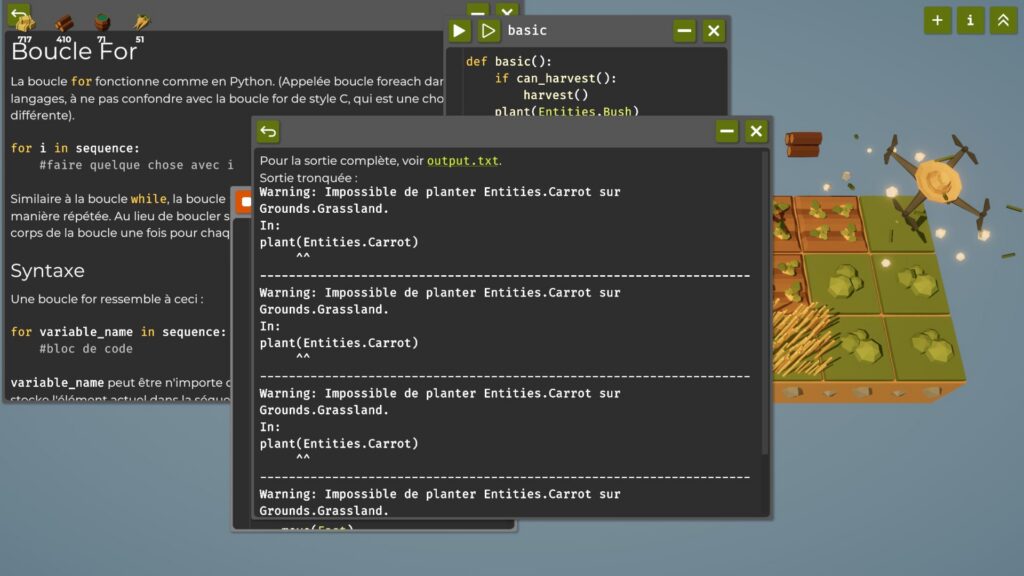Close the basic code editor window
This screenshot has width=1024, height=576.
713,31
